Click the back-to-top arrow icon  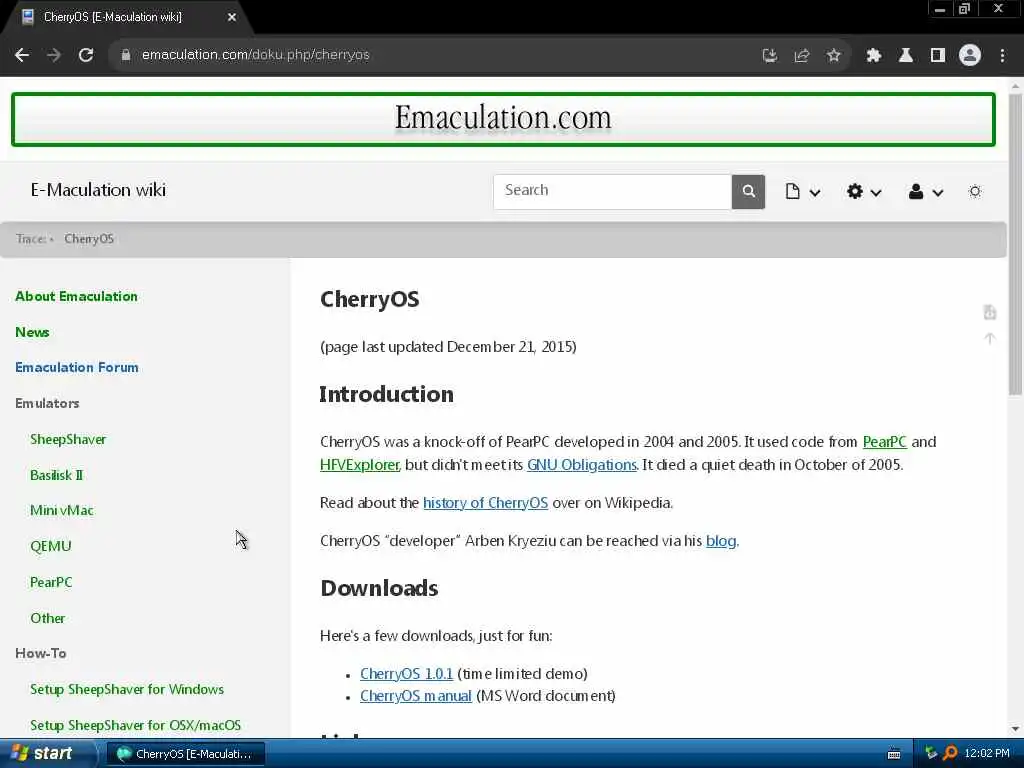coord(990,338)
